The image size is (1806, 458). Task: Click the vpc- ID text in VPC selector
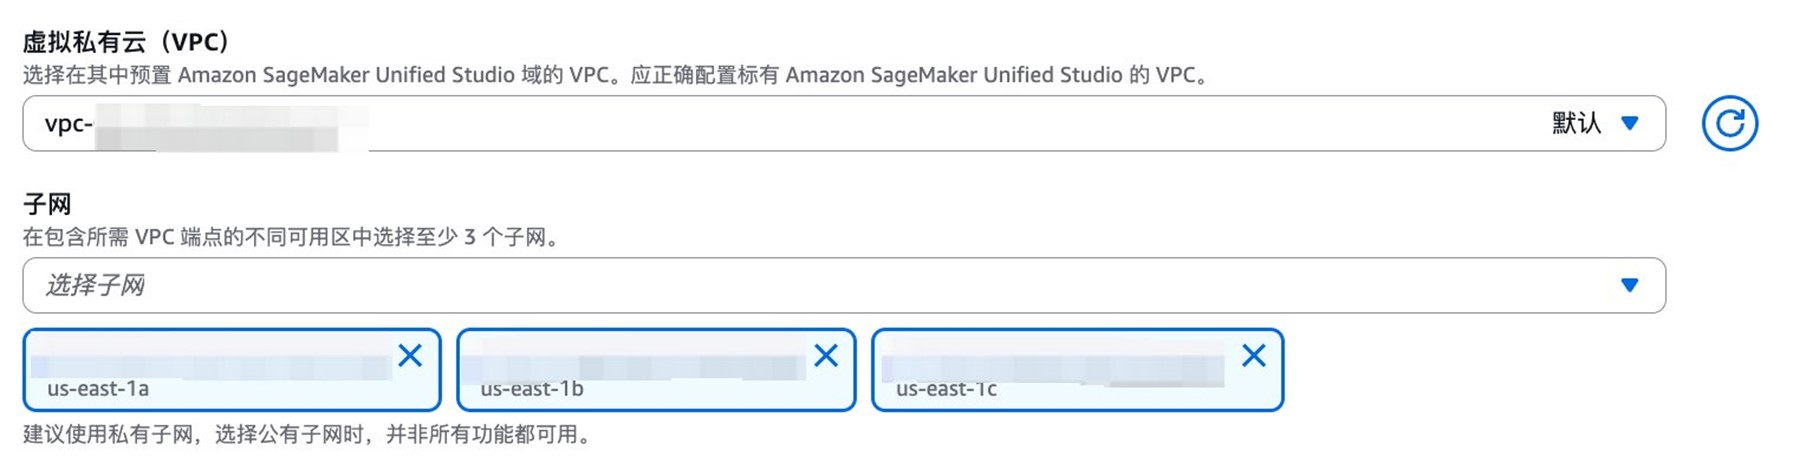point(69,124)
